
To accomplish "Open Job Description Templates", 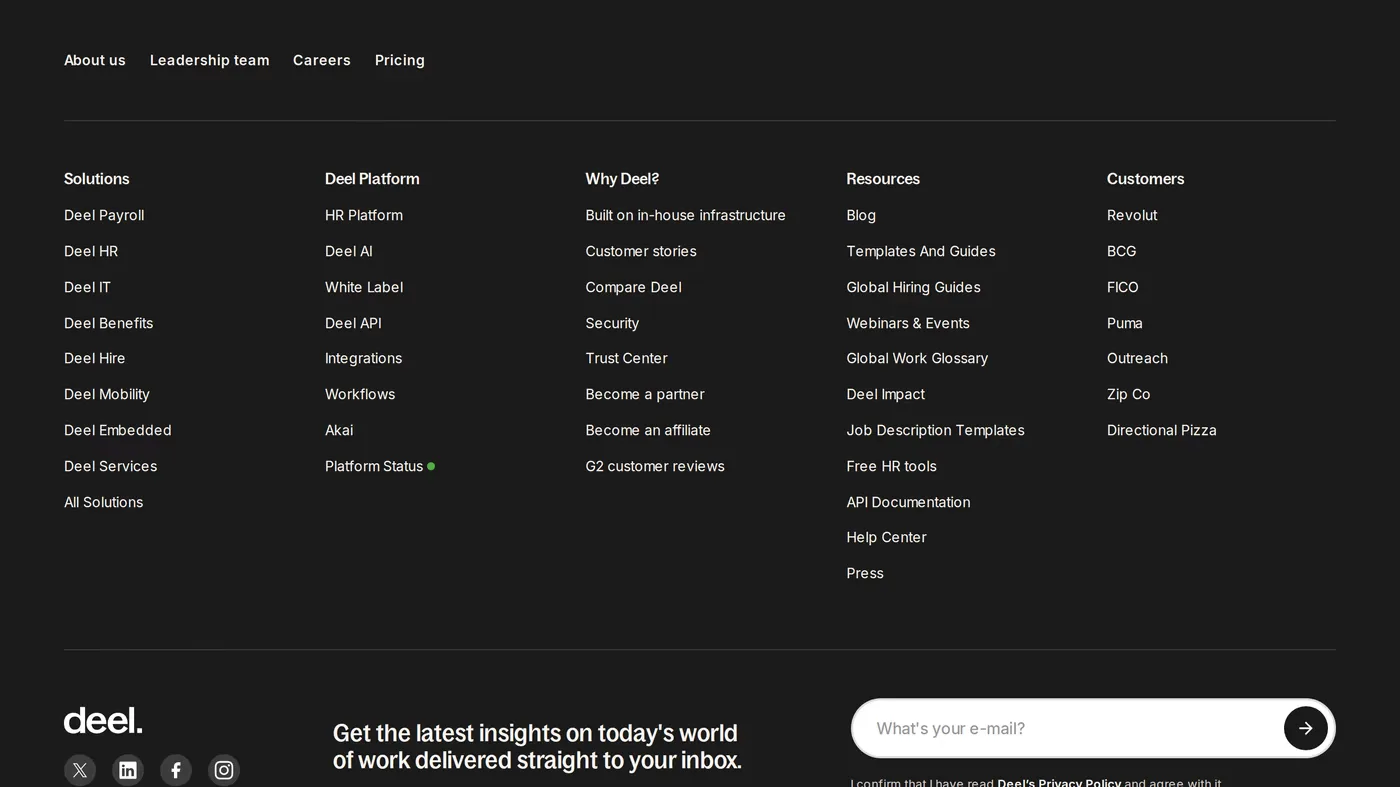I will tap(935, 430).
